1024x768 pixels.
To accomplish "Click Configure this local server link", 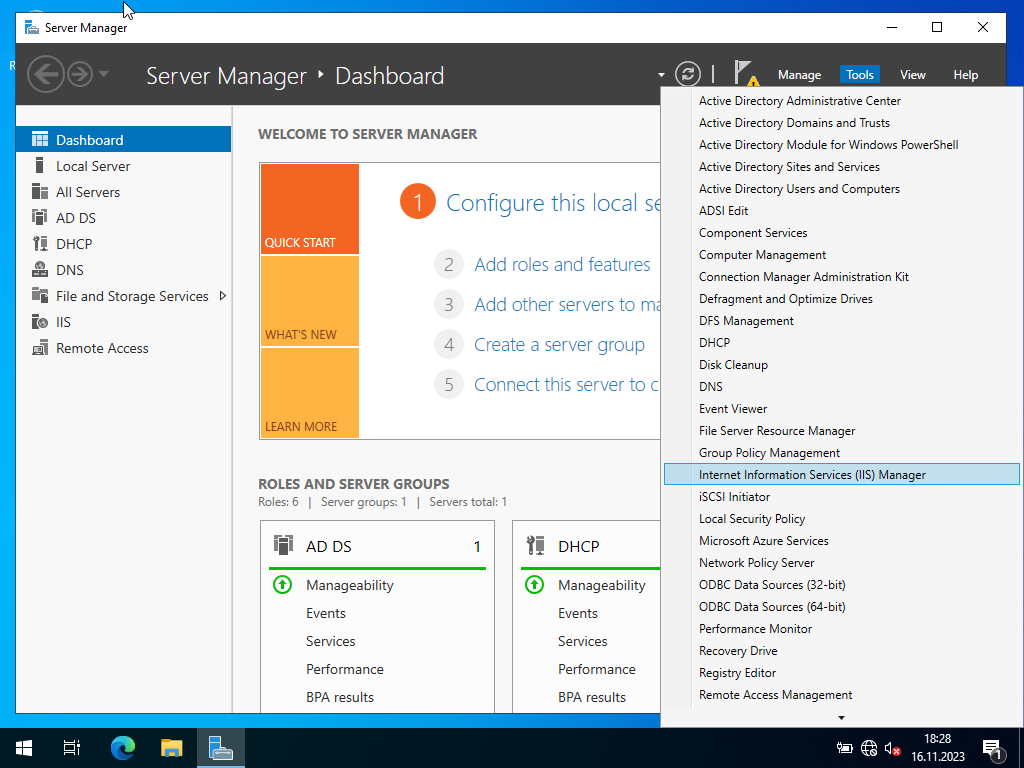I will click(x=552, y=202).
